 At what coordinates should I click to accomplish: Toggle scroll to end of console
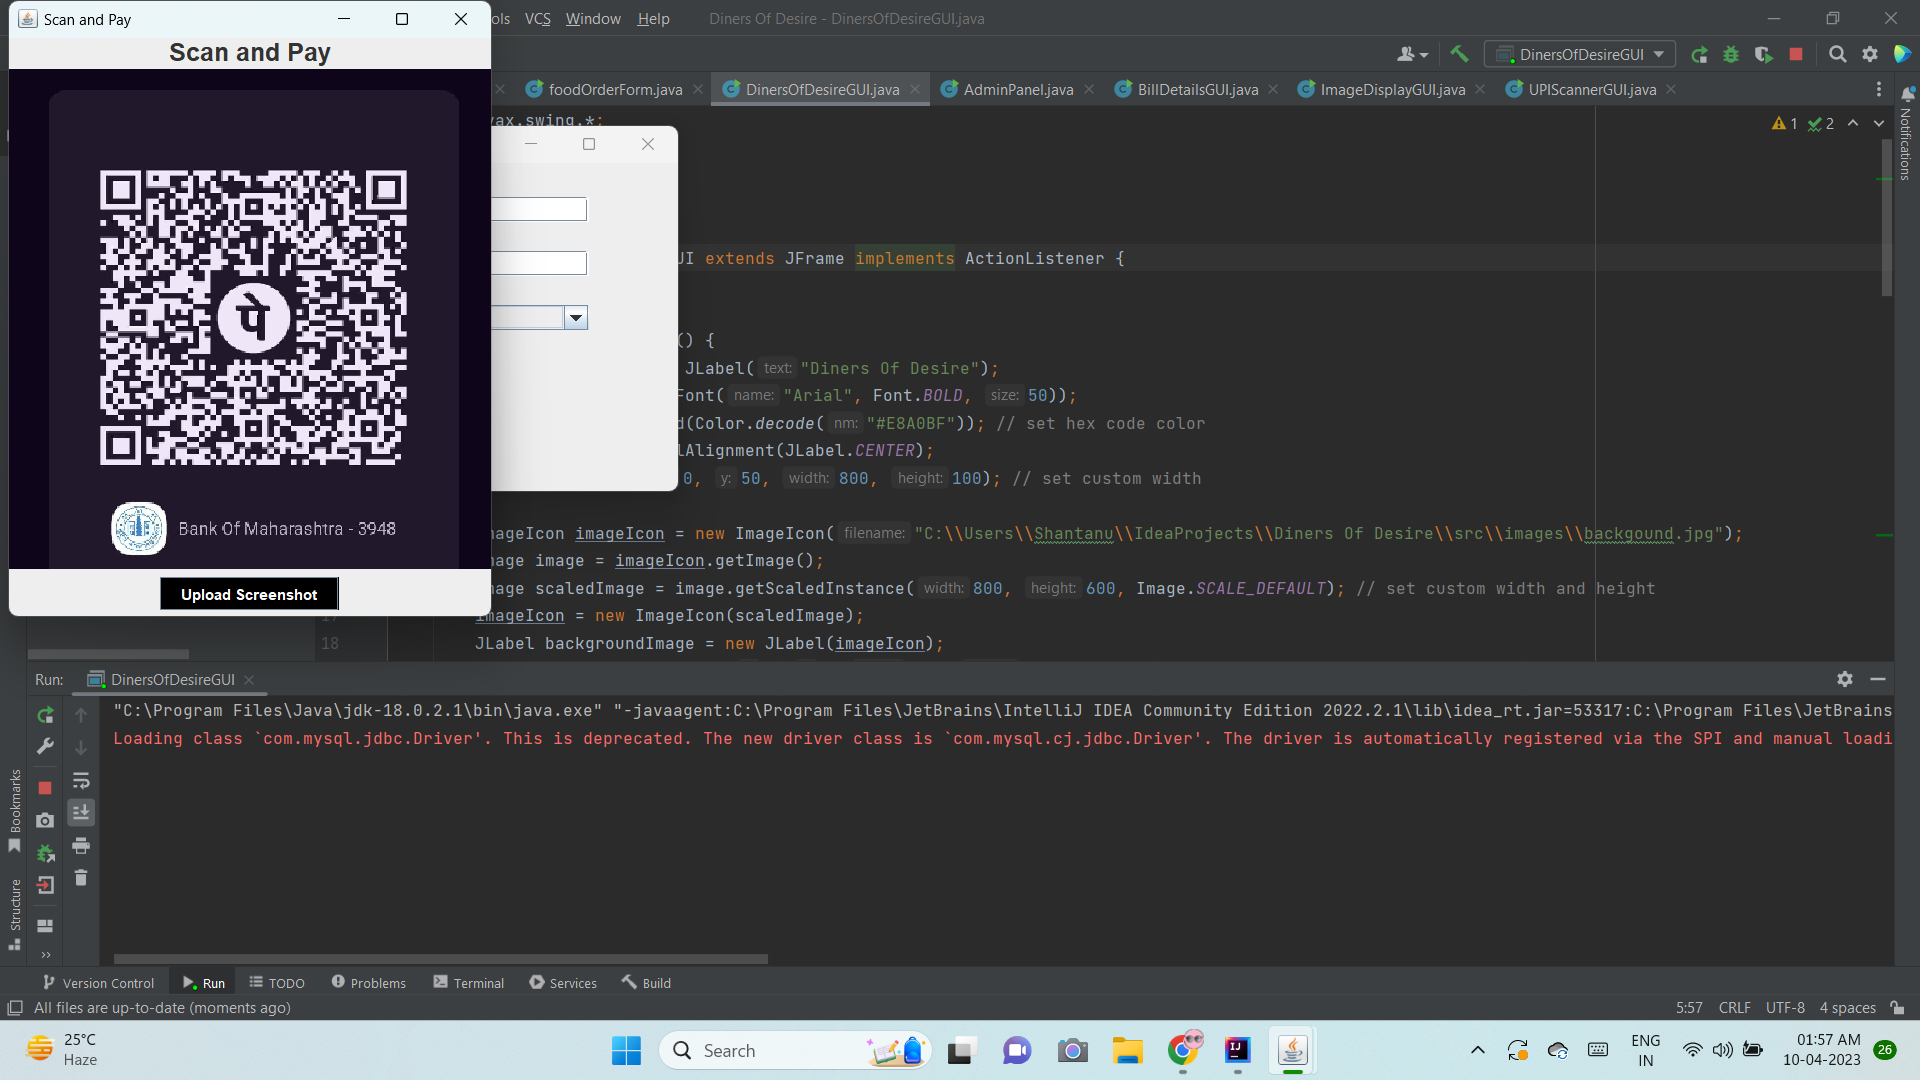point(81,812)
